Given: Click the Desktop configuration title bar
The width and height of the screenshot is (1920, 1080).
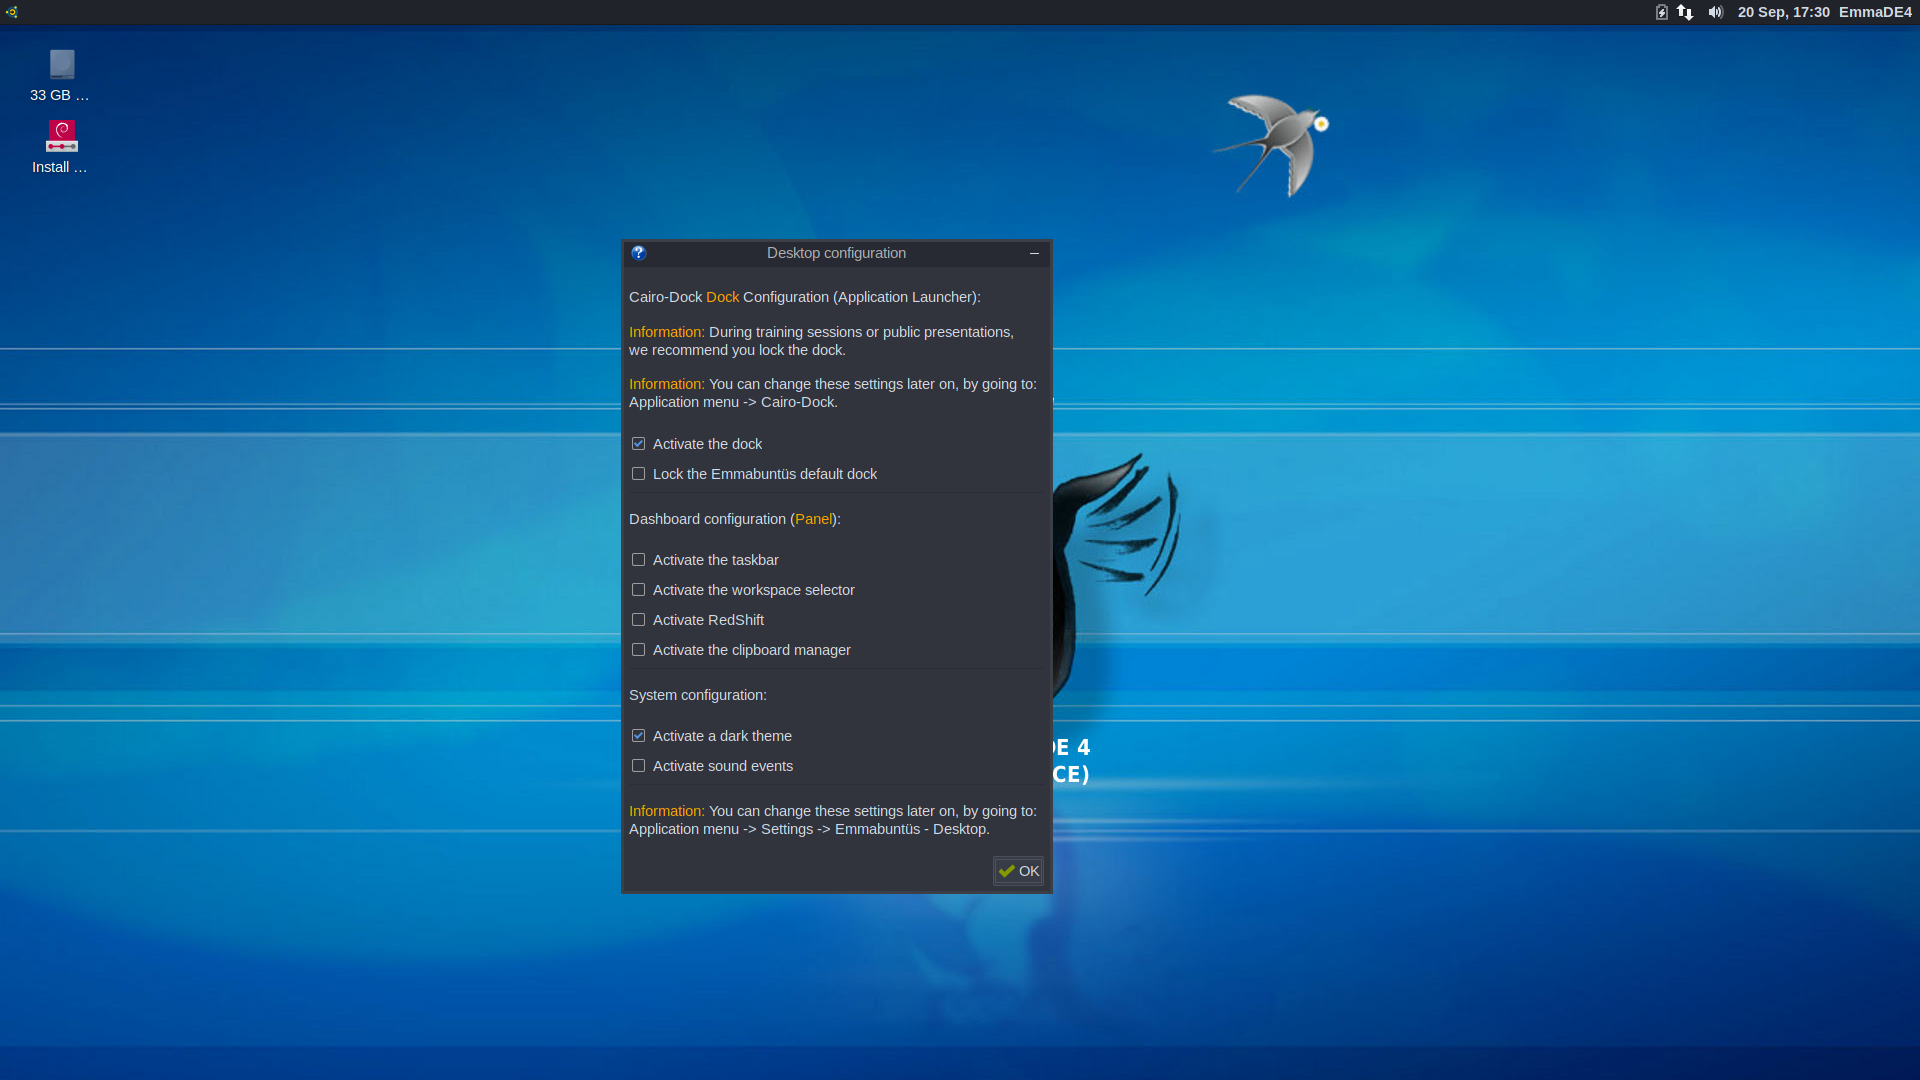Looking at the screenshot, I should pyautogui.click(x=836, y=253).
